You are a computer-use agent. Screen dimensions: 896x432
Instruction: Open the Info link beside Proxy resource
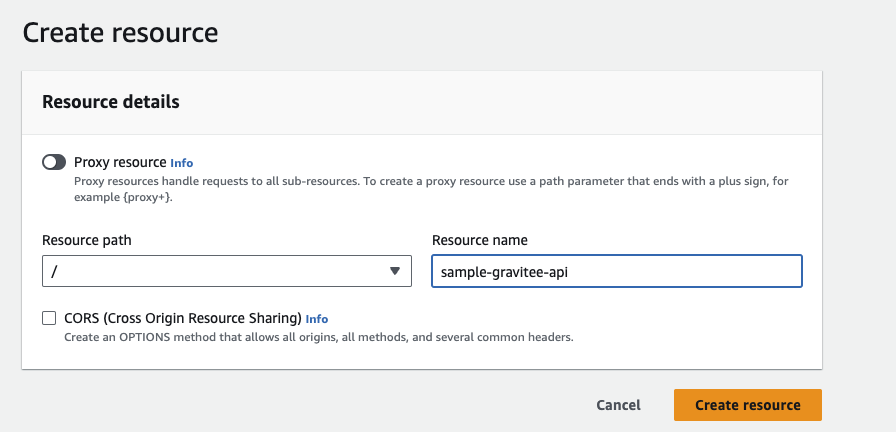(x=182, y=163)
